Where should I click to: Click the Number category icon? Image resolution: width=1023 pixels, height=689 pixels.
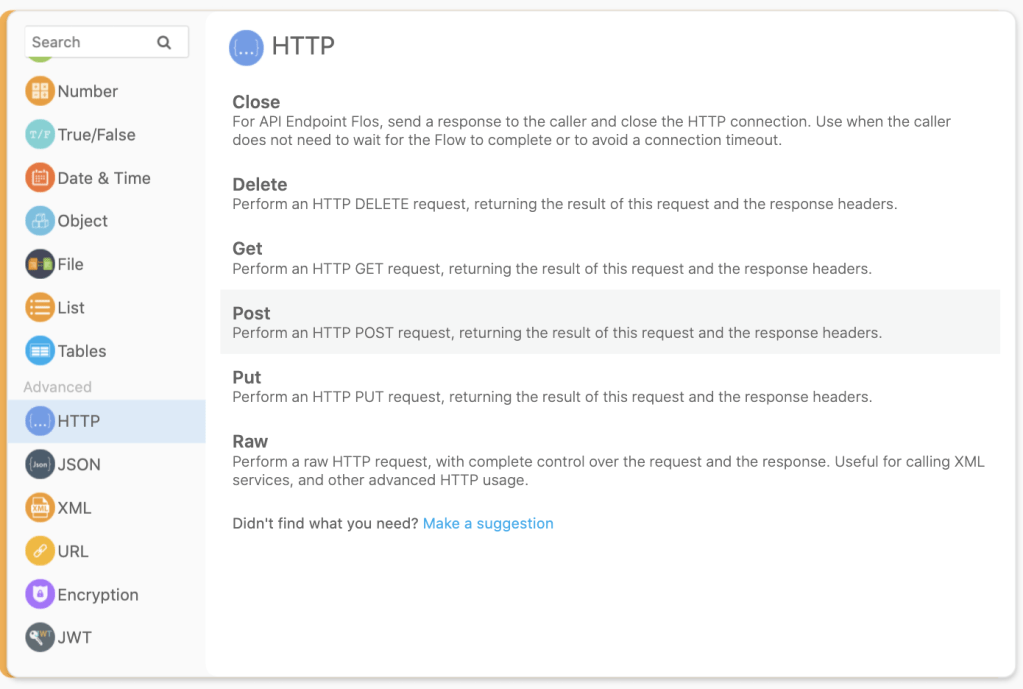coord(40,91)
